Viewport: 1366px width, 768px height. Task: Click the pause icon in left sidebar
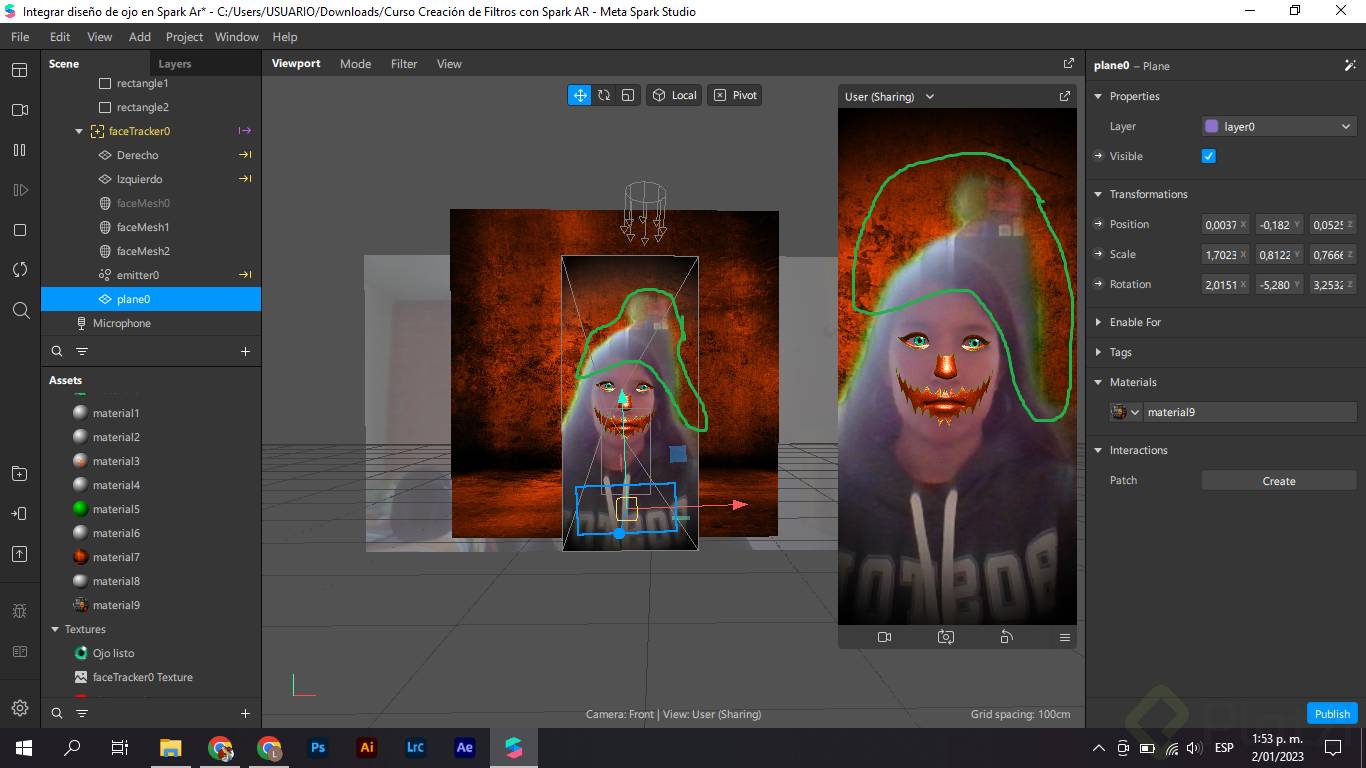[x=19, y=150]
